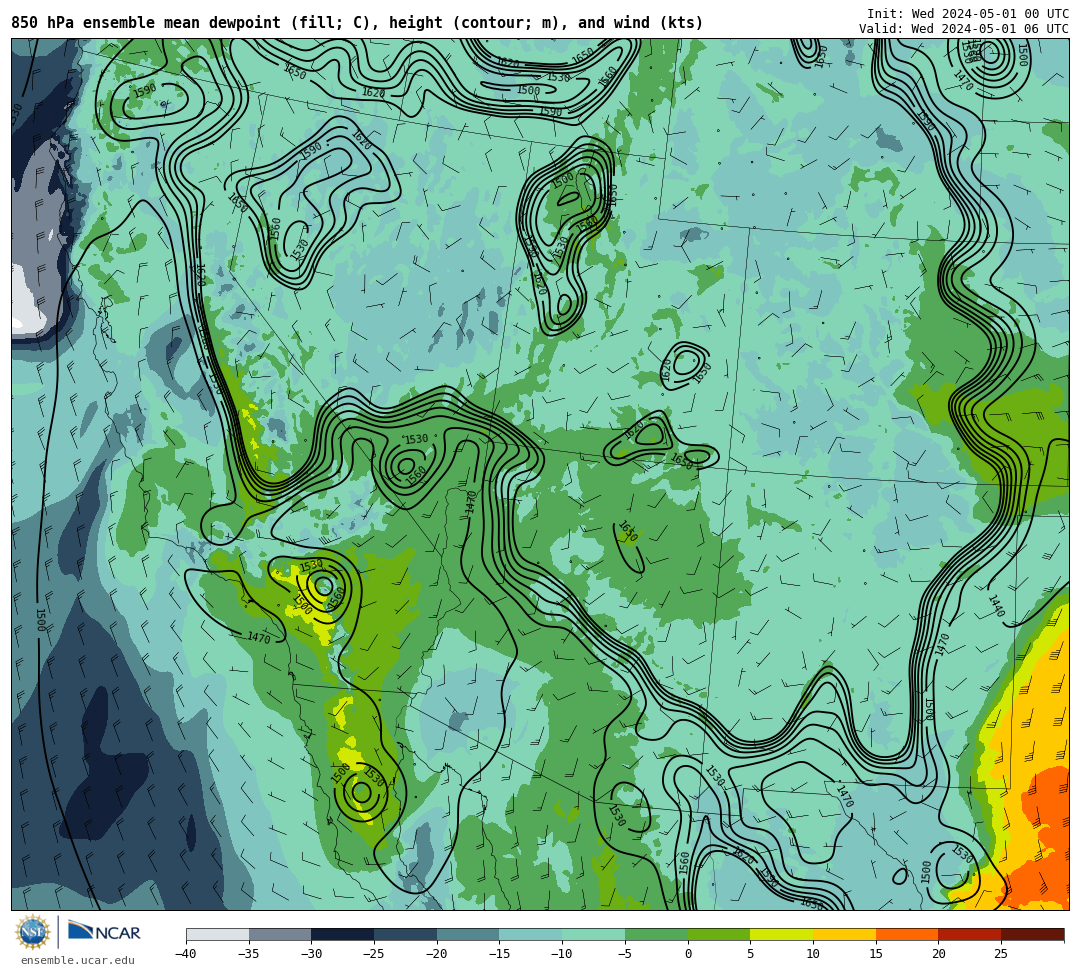
Task: Pick the dark blue -25 to -20 colorbar segment
Action: [406, 934]
